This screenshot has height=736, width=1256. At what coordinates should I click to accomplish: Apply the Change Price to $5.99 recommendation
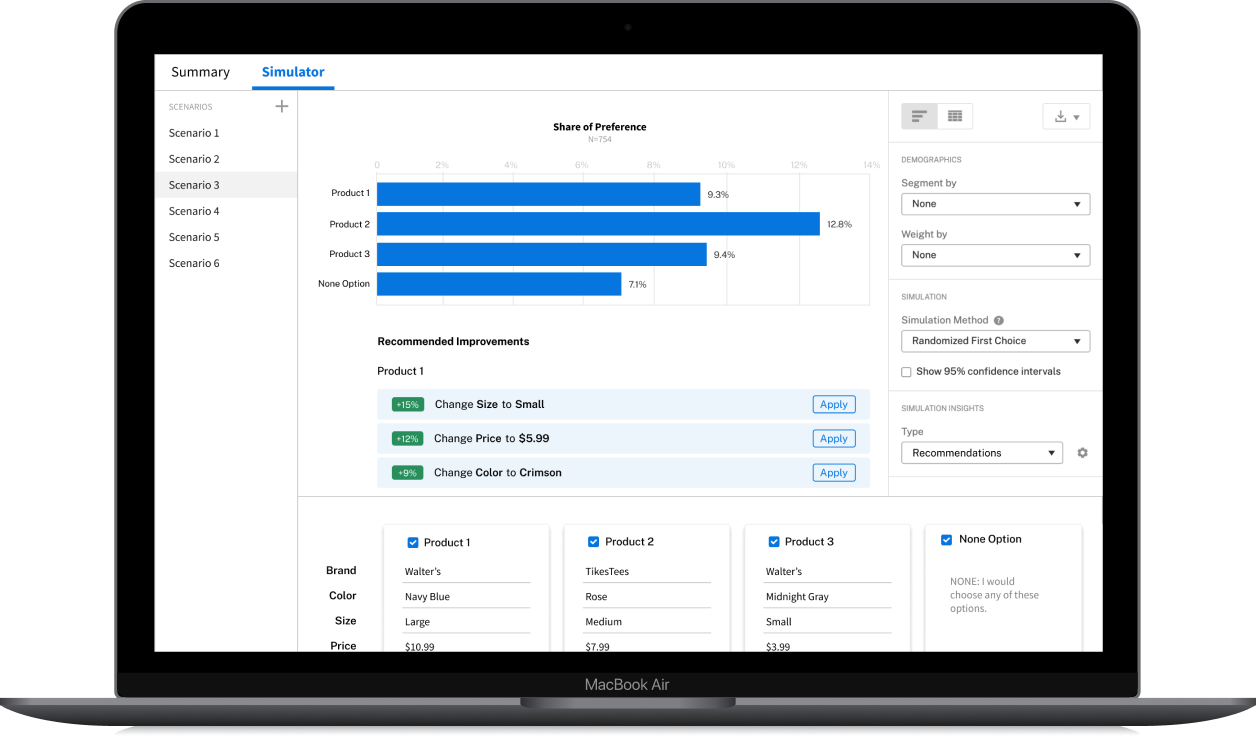[x=834, y=439]
